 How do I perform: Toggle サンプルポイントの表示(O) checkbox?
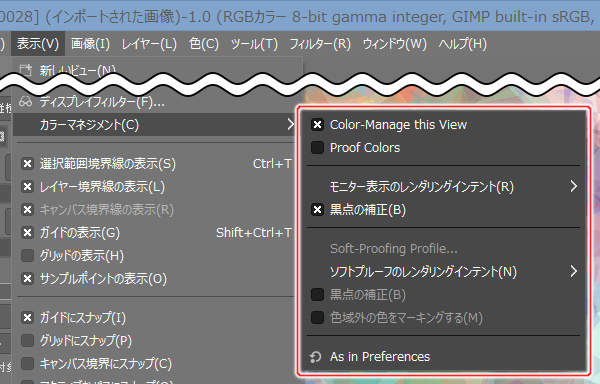(x=27, y=278)
